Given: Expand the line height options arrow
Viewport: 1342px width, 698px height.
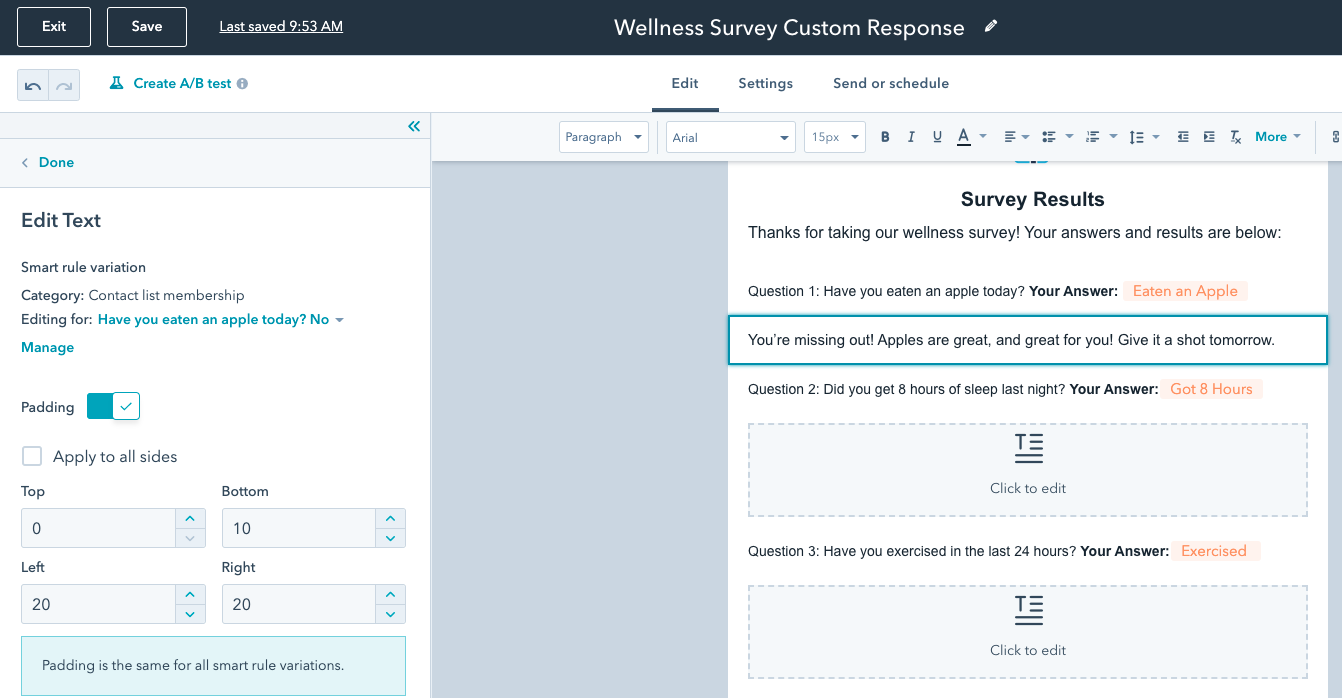Looking at the screenshot, I should 1156,137.
